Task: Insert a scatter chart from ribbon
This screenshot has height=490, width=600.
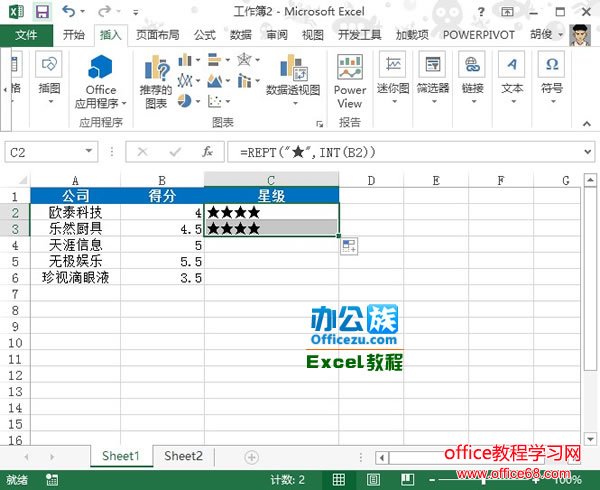Action: pos(214,101)
